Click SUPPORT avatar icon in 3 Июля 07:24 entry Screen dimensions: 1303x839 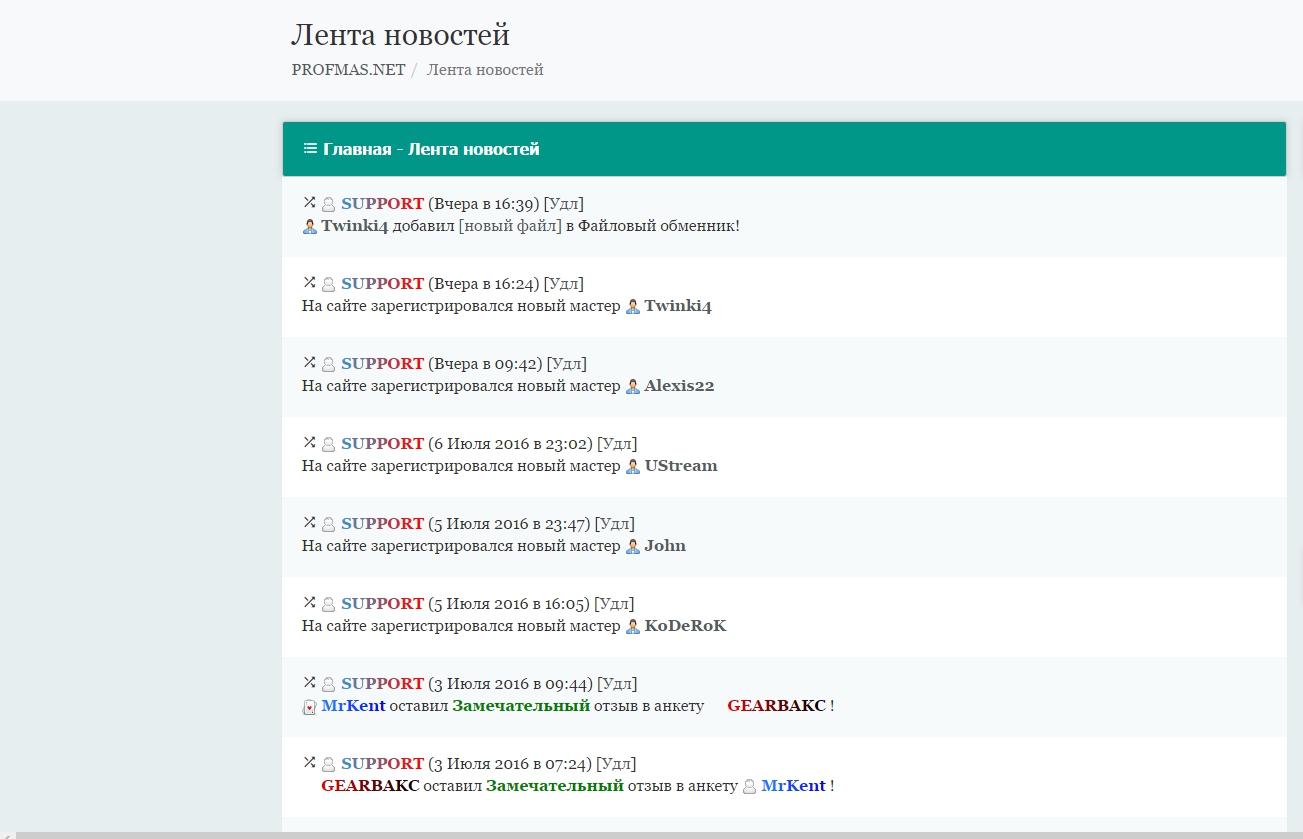(328, 765)
